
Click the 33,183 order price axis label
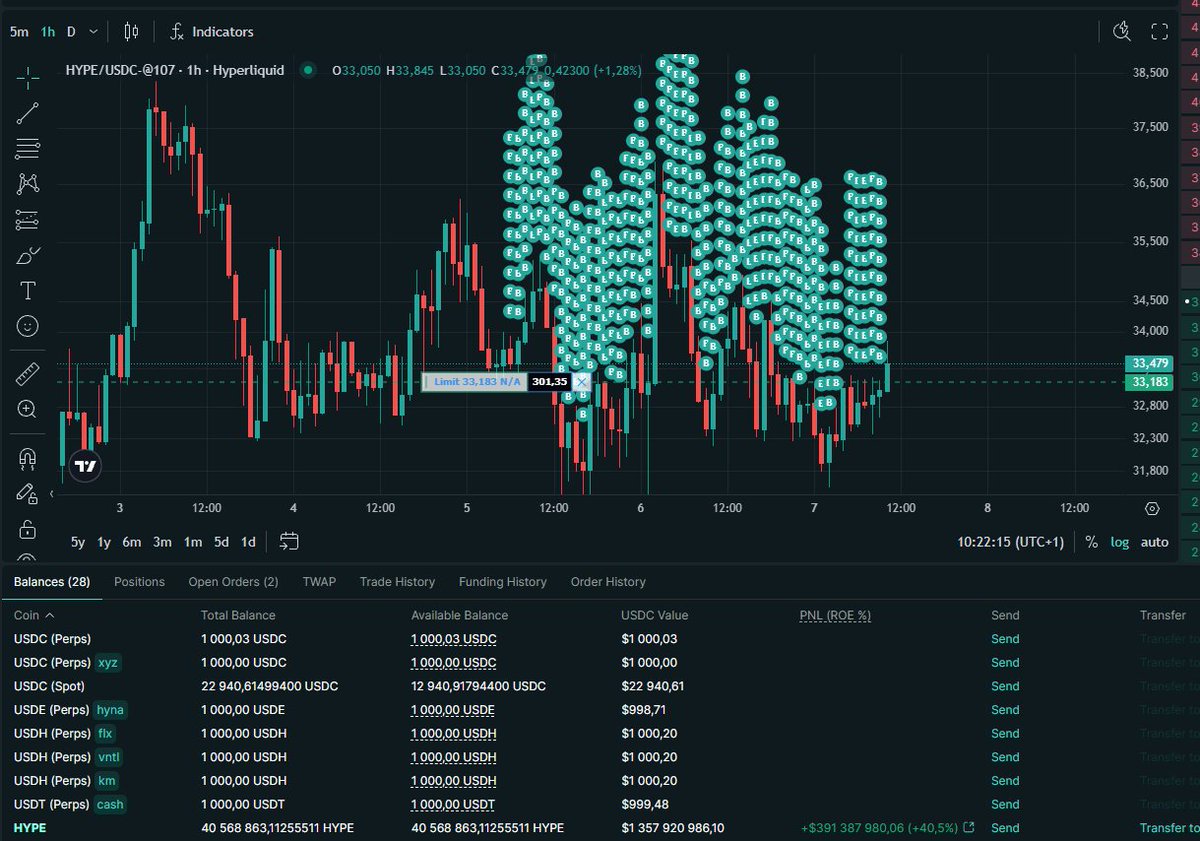pos(1150,382)
